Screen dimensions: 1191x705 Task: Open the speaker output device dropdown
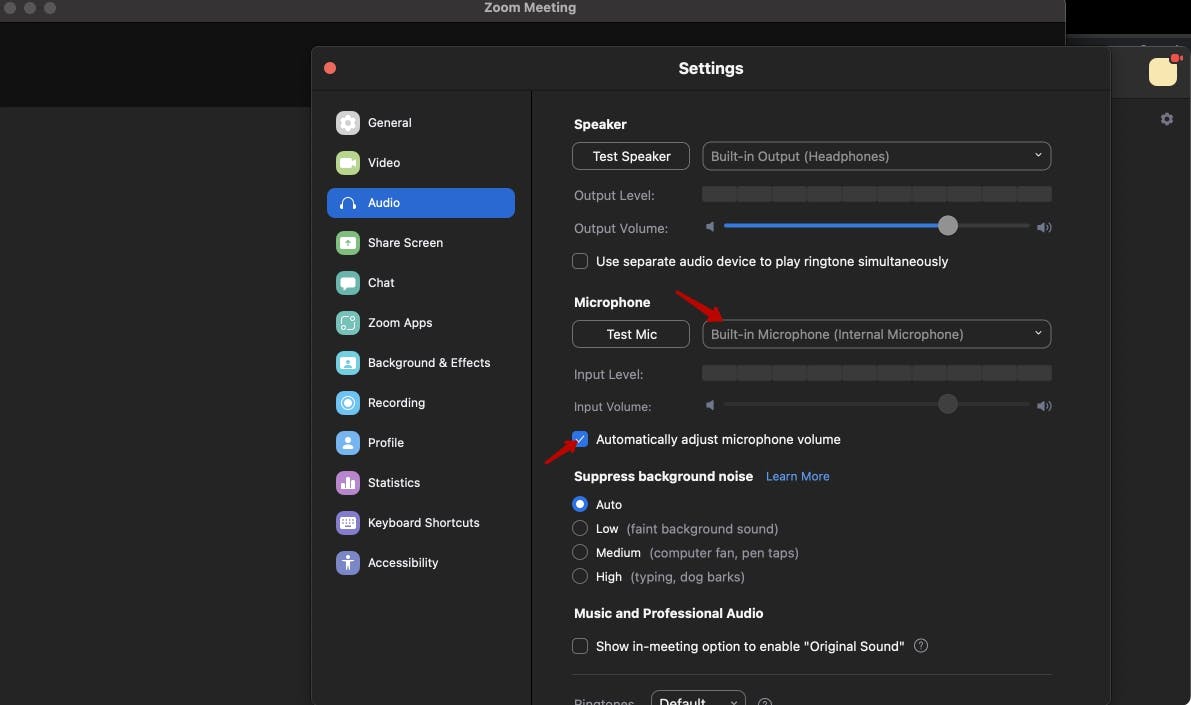point(876,156)
